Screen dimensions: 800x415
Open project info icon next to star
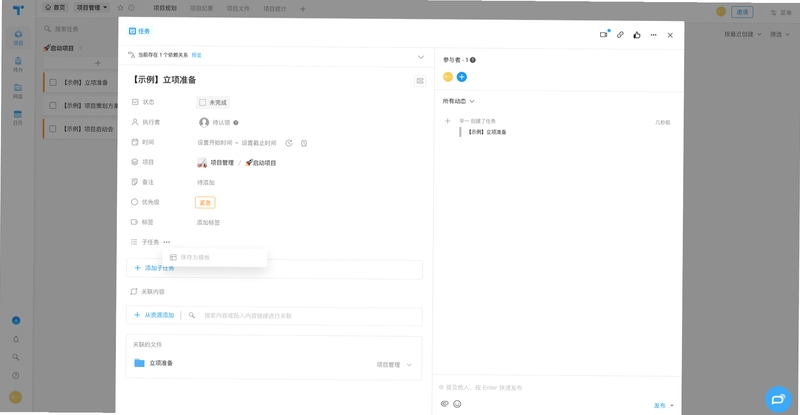pos(131,8)
